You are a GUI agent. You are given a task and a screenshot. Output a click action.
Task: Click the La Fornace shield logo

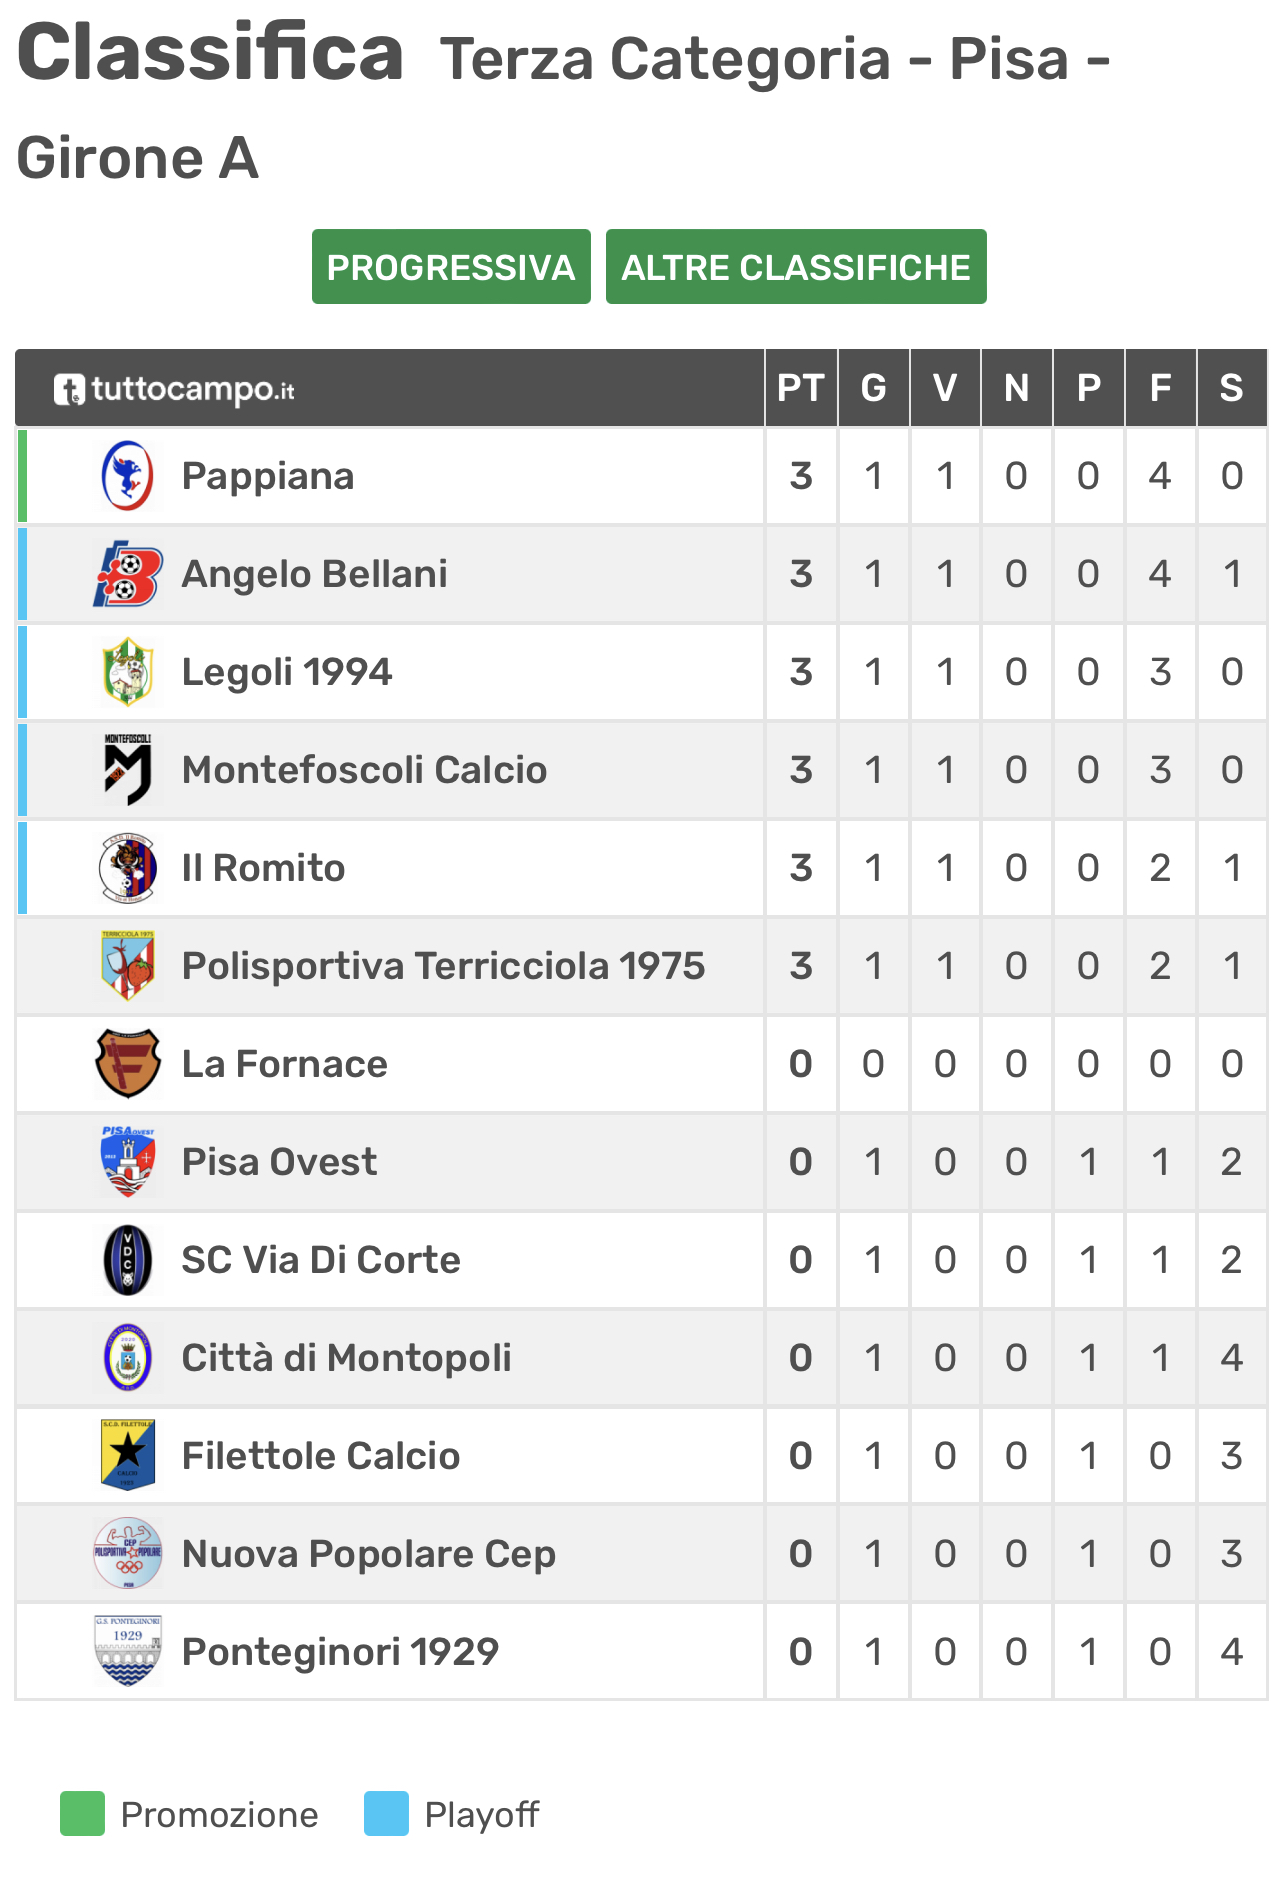[x=128, y=1064]
